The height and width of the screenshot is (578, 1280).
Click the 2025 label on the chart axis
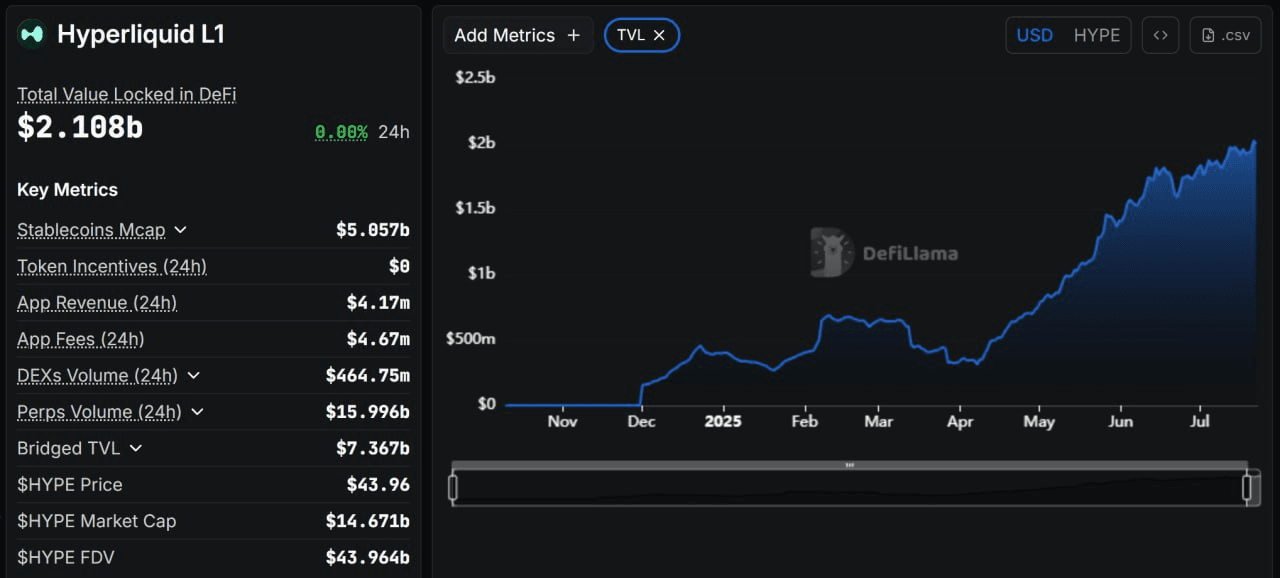pyautogui.click(x=723, y=421)
